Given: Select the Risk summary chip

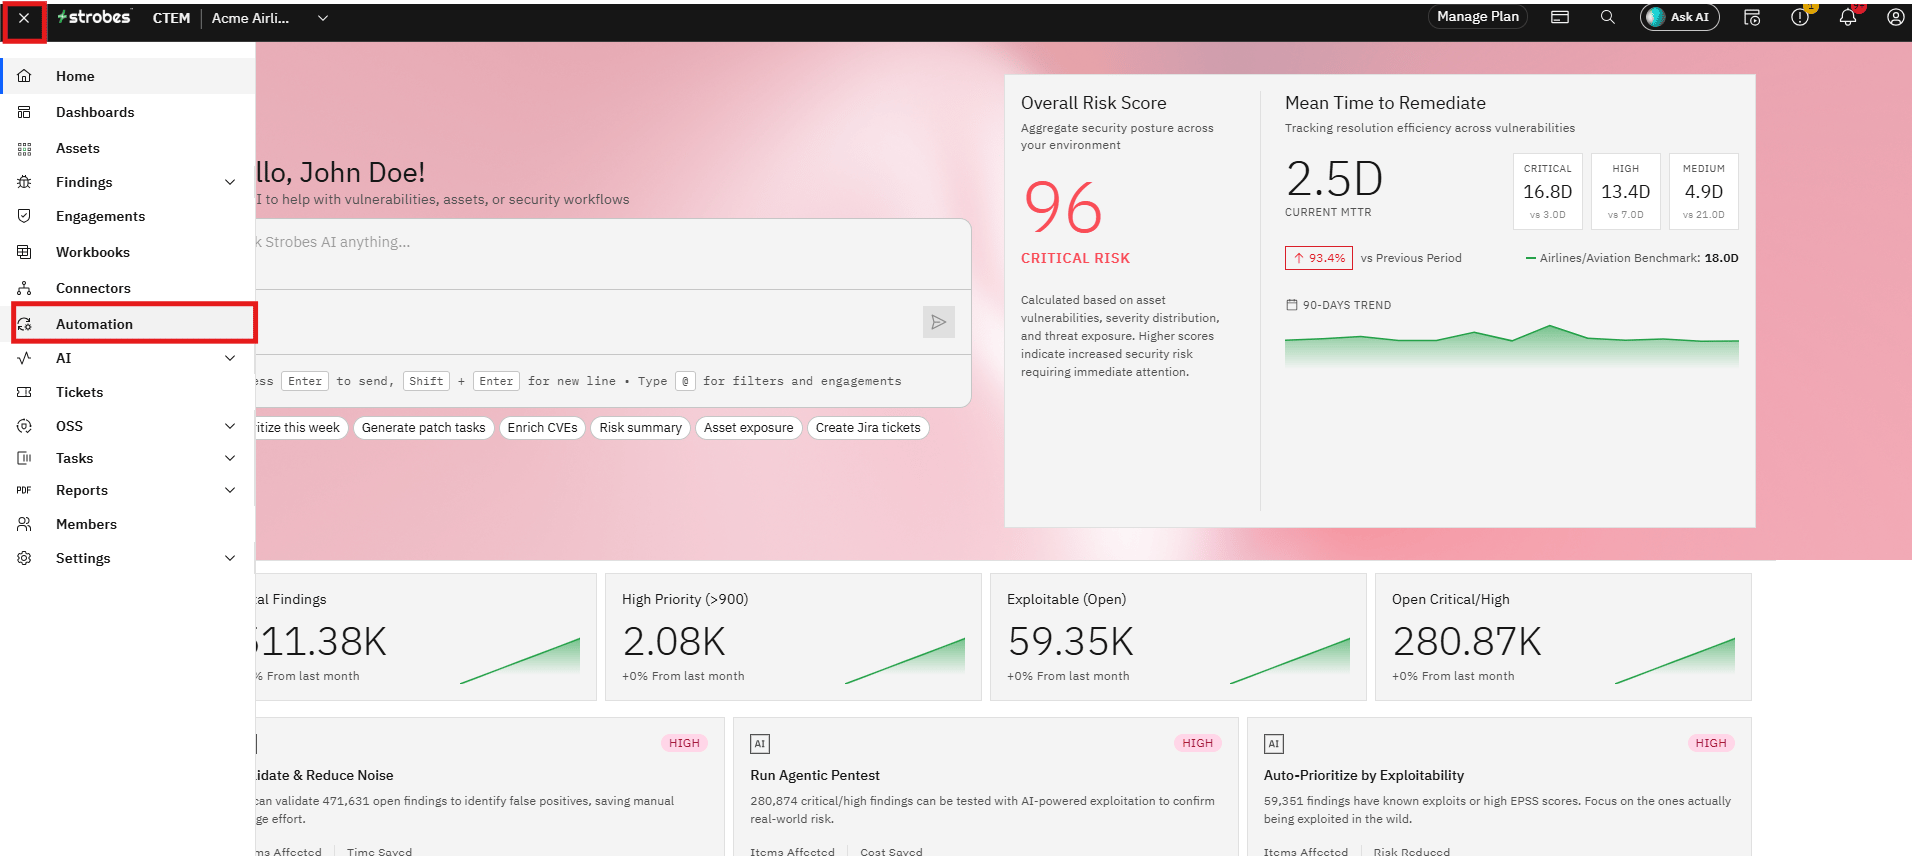Looking at the screenshot, I should (x=640, y=428).
